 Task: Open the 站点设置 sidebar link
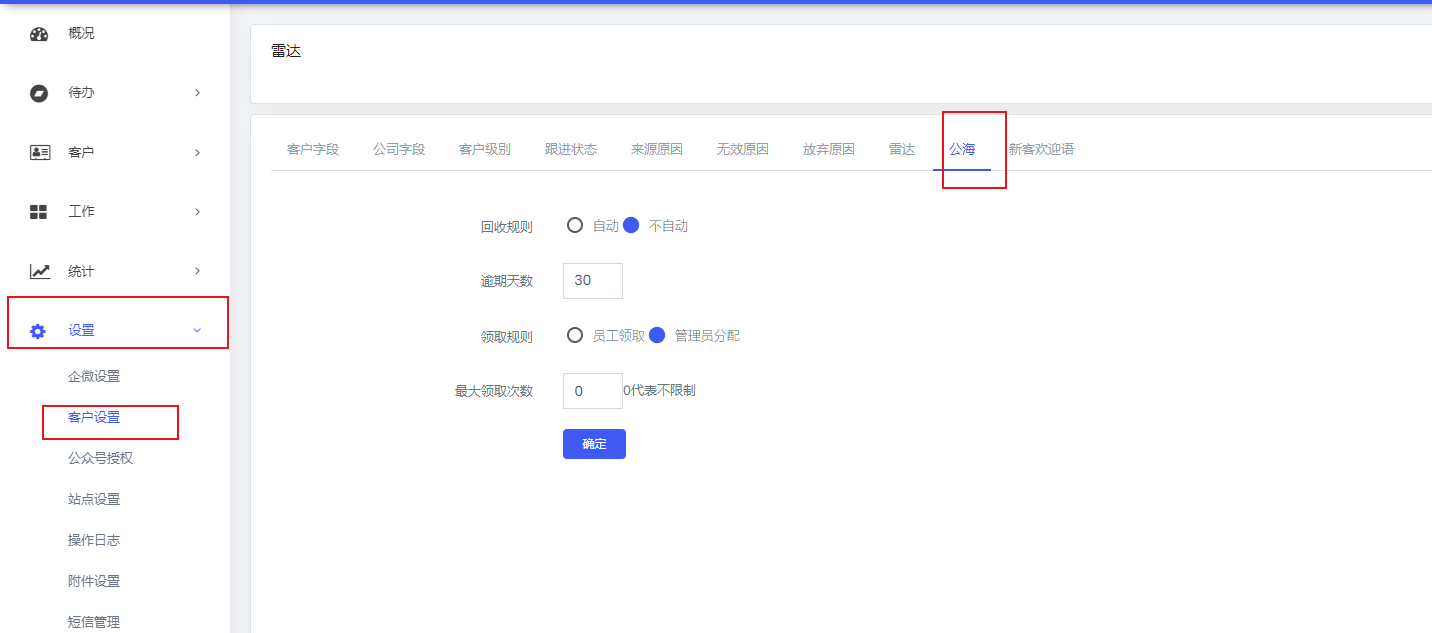pos(94,499)
